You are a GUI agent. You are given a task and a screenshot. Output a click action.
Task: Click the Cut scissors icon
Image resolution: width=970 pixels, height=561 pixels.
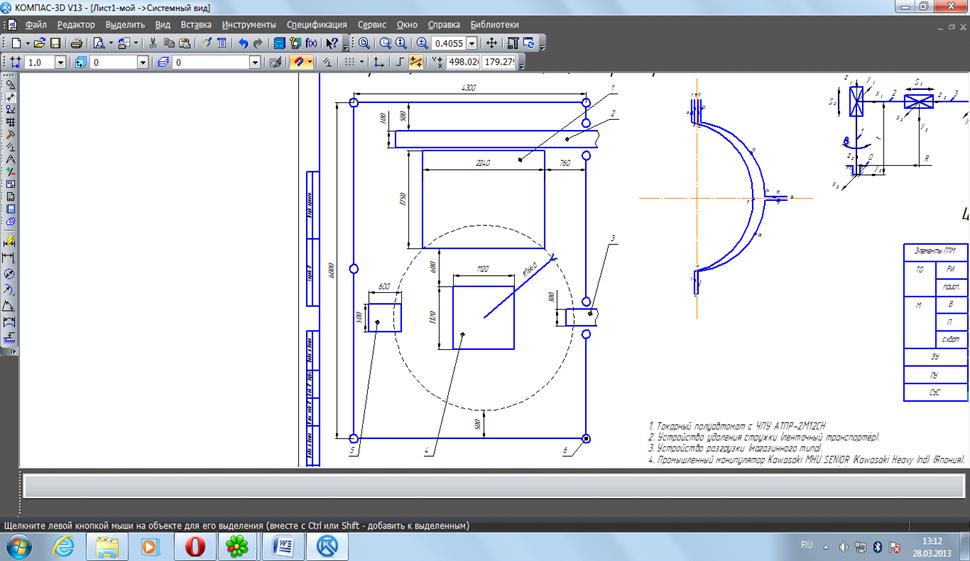pos(153,44)
